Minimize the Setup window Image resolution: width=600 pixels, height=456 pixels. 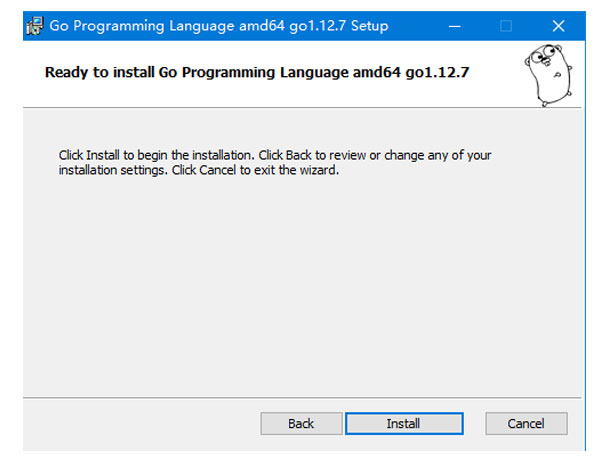[x=455, y=26]
